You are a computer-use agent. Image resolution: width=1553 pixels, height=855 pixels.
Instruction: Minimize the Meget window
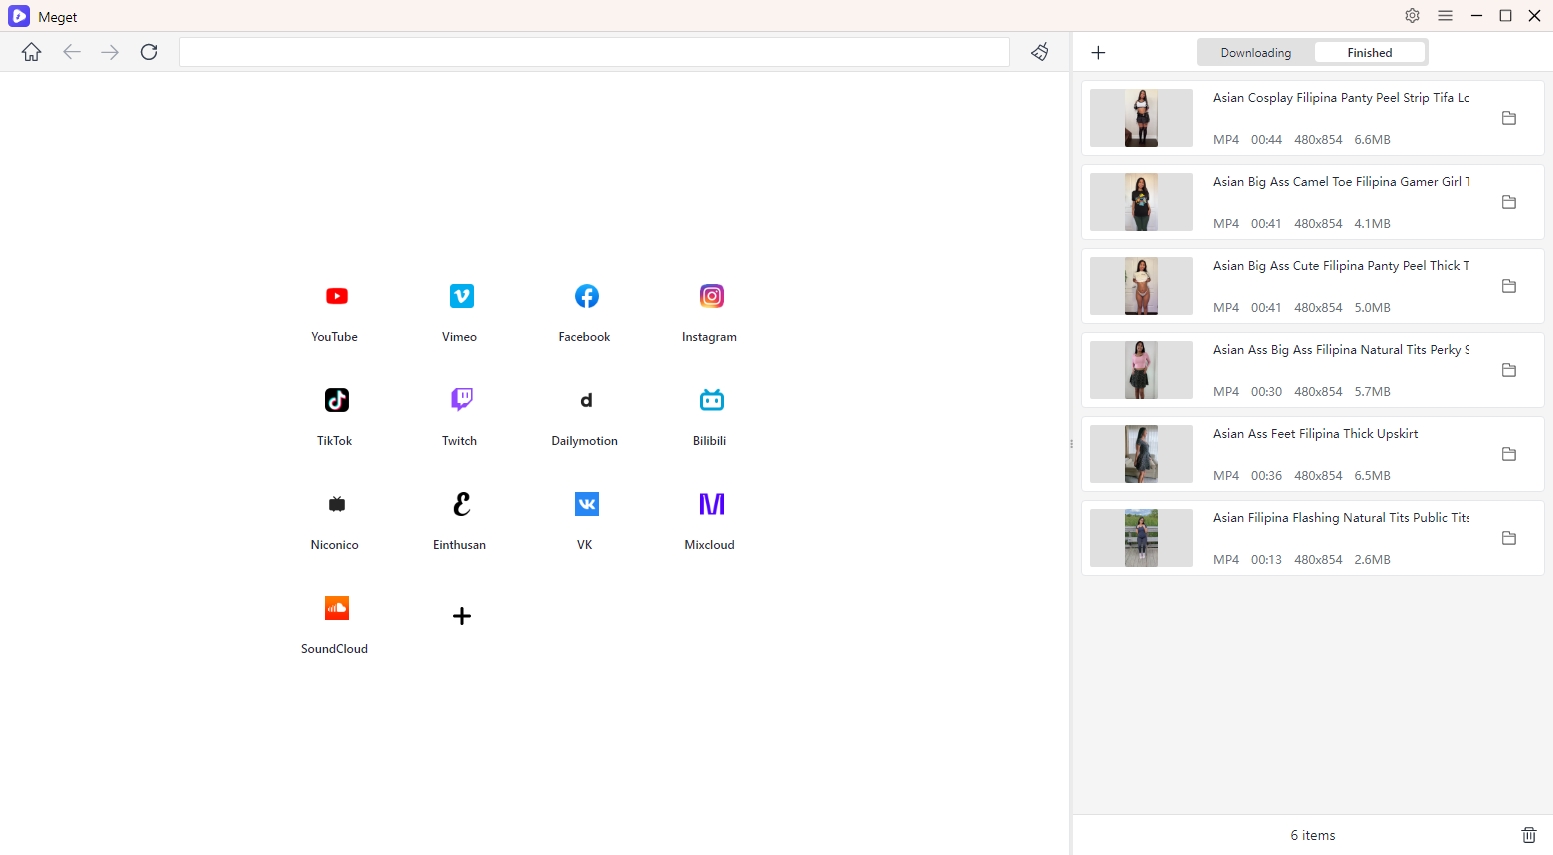coord(1476,16)
